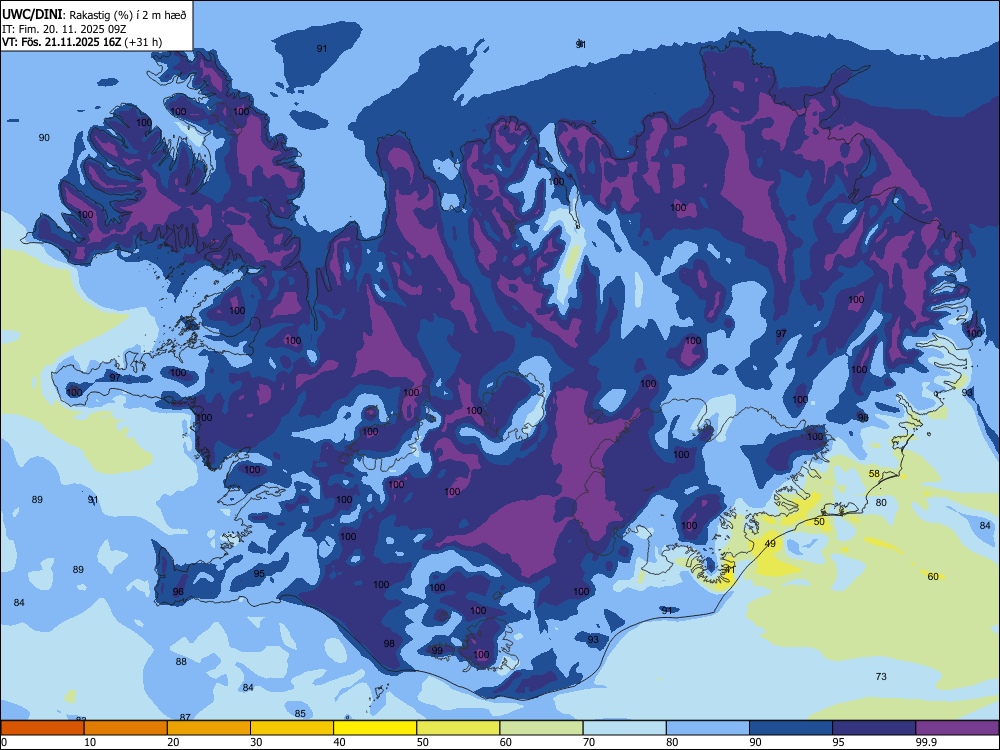Click the value '58' on the southeast coast

tap(874, 474)
